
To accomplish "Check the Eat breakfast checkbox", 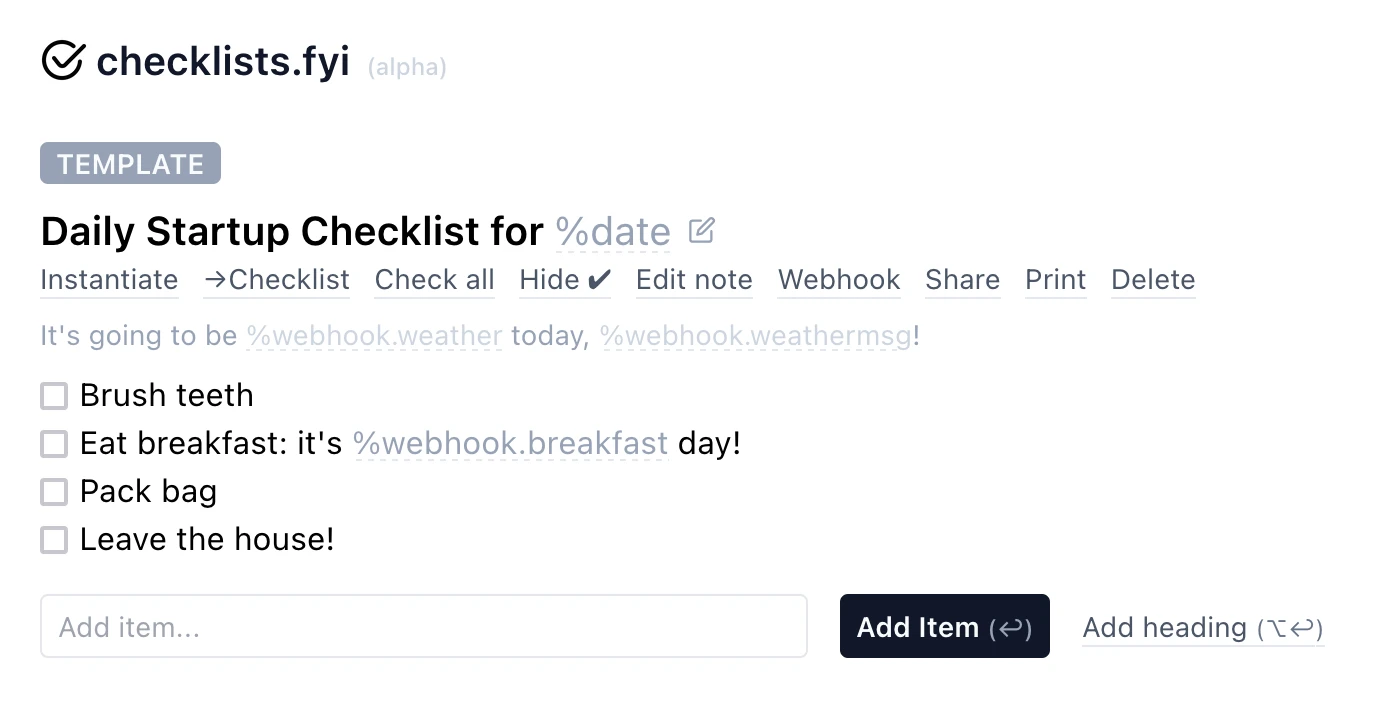I will [54, 444].
